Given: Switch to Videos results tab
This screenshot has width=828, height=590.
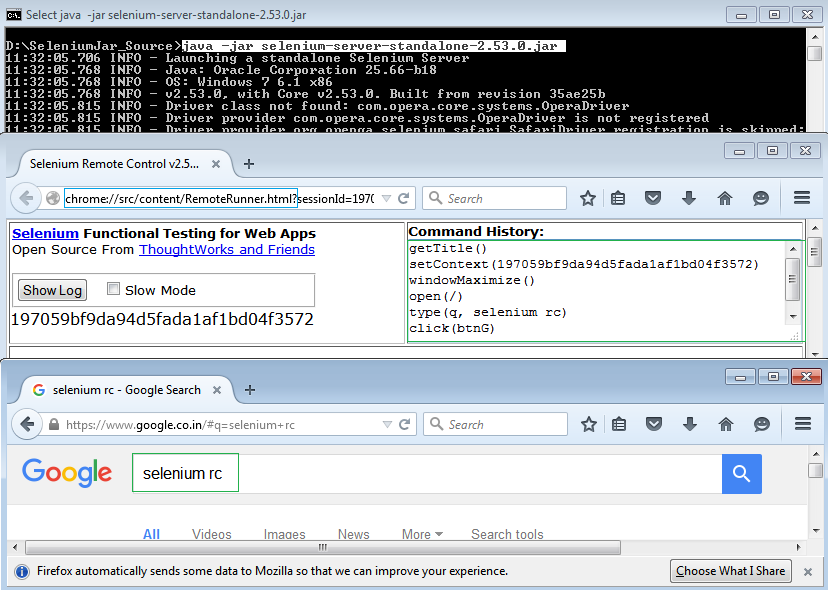Looking at the screenshot, I should click(x=212, y=534).
